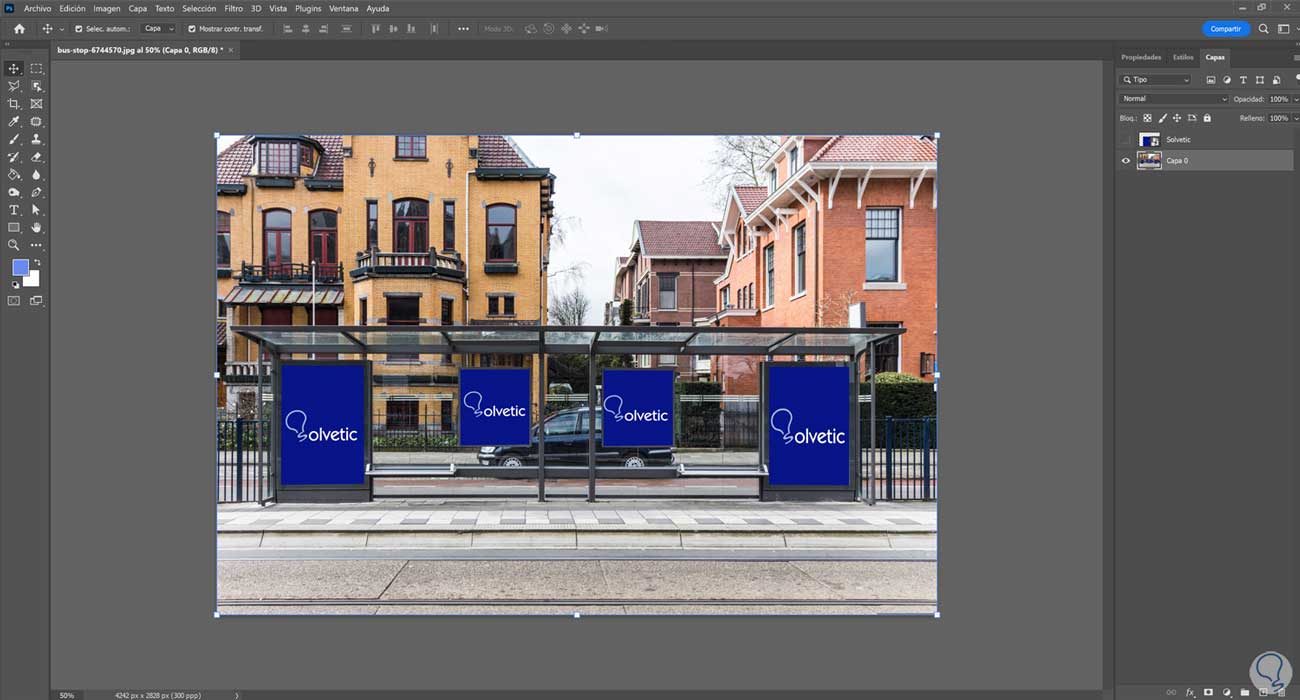Click the foreground blue color swatch
The width and height of the screenshot is (1300, 700).
[x=20, y=267]
